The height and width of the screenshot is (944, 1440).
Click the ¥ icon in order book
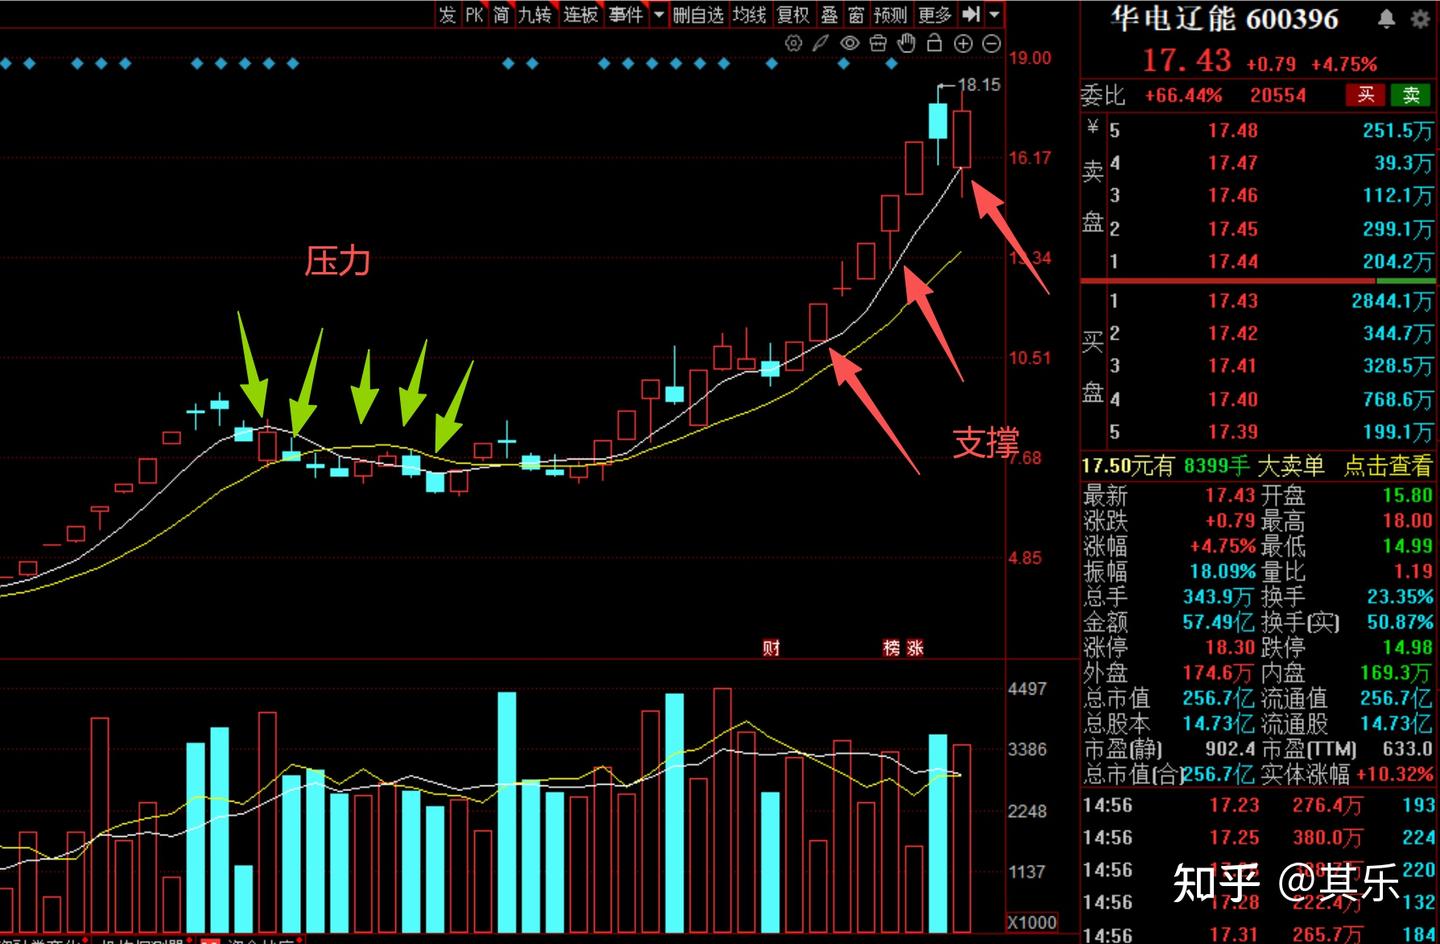[x=1093, y=127]
